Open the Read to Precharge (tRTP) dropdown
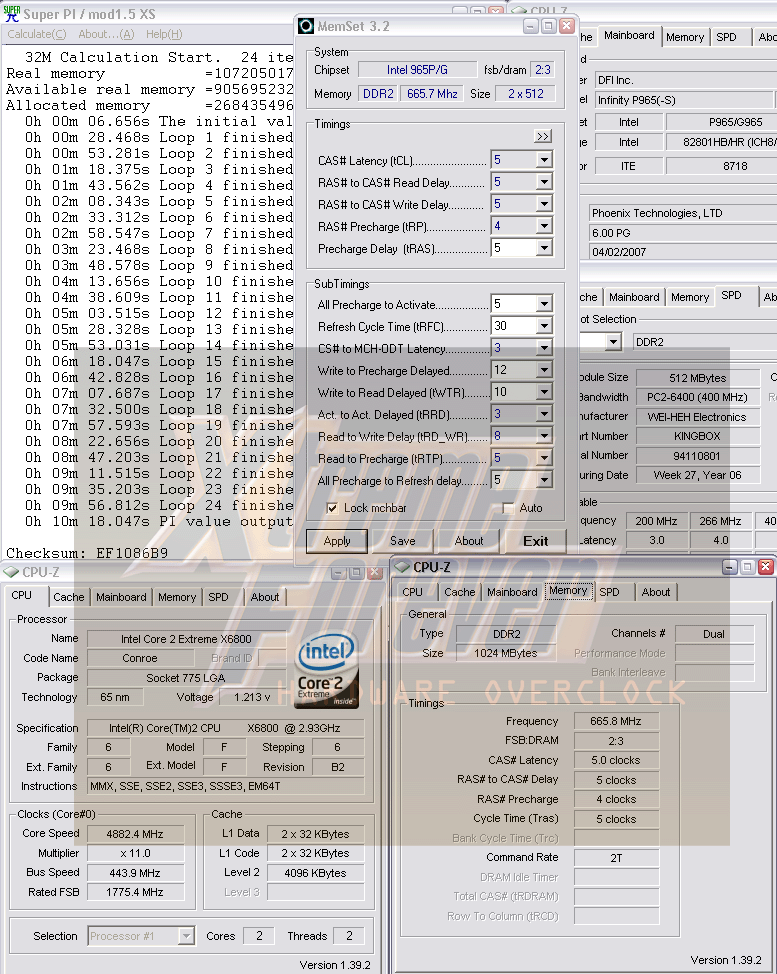This screenshot has height=974, width=777. pos(544,458)
